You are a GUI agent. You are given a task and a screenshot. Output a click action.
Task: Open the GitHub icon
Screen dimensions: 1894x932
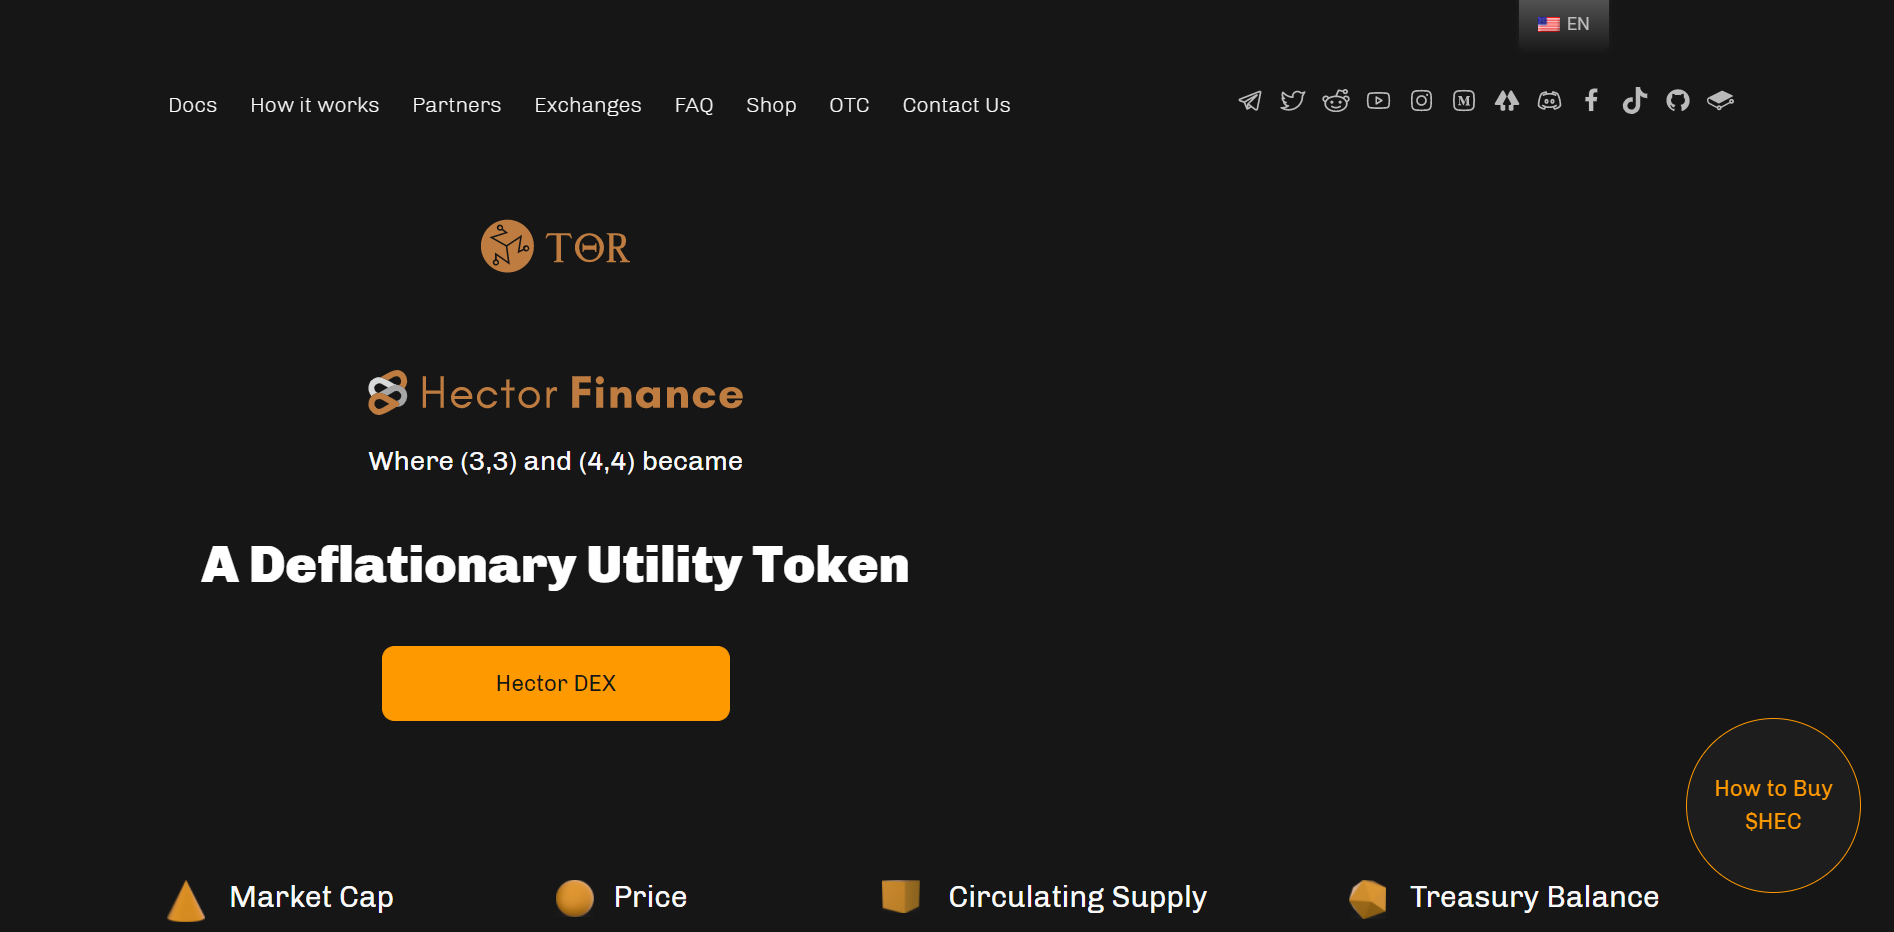click(1678, 101)
